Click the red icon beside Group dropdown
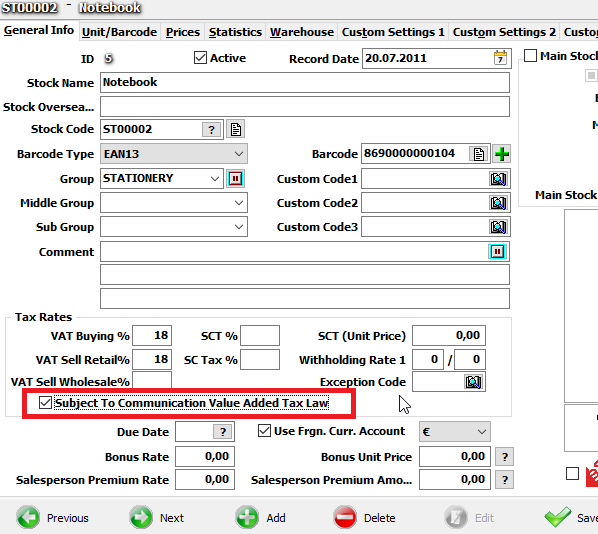 [236, 179]
